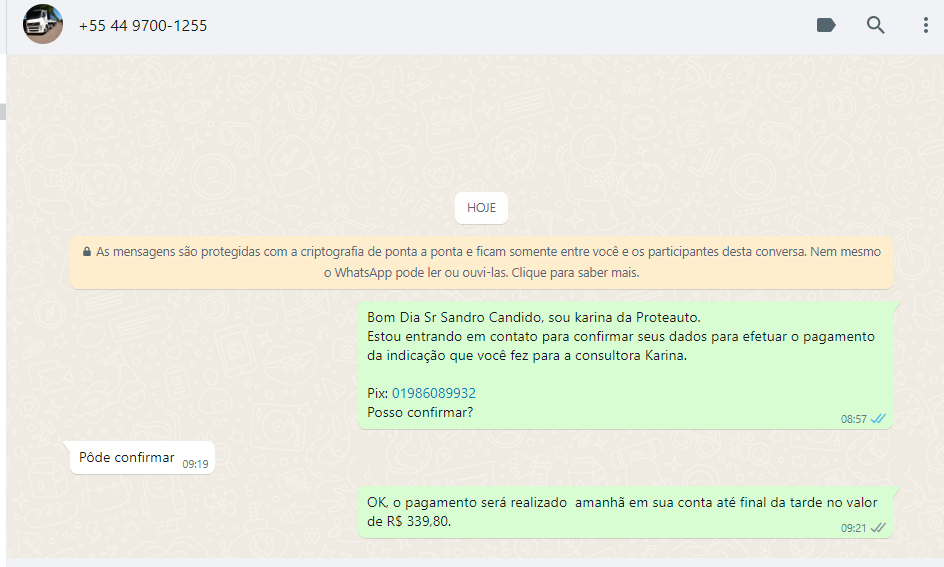Click the gray double checkmarks at 09:21
Screen dimensions: 944x567
click(x=878, y=527)
